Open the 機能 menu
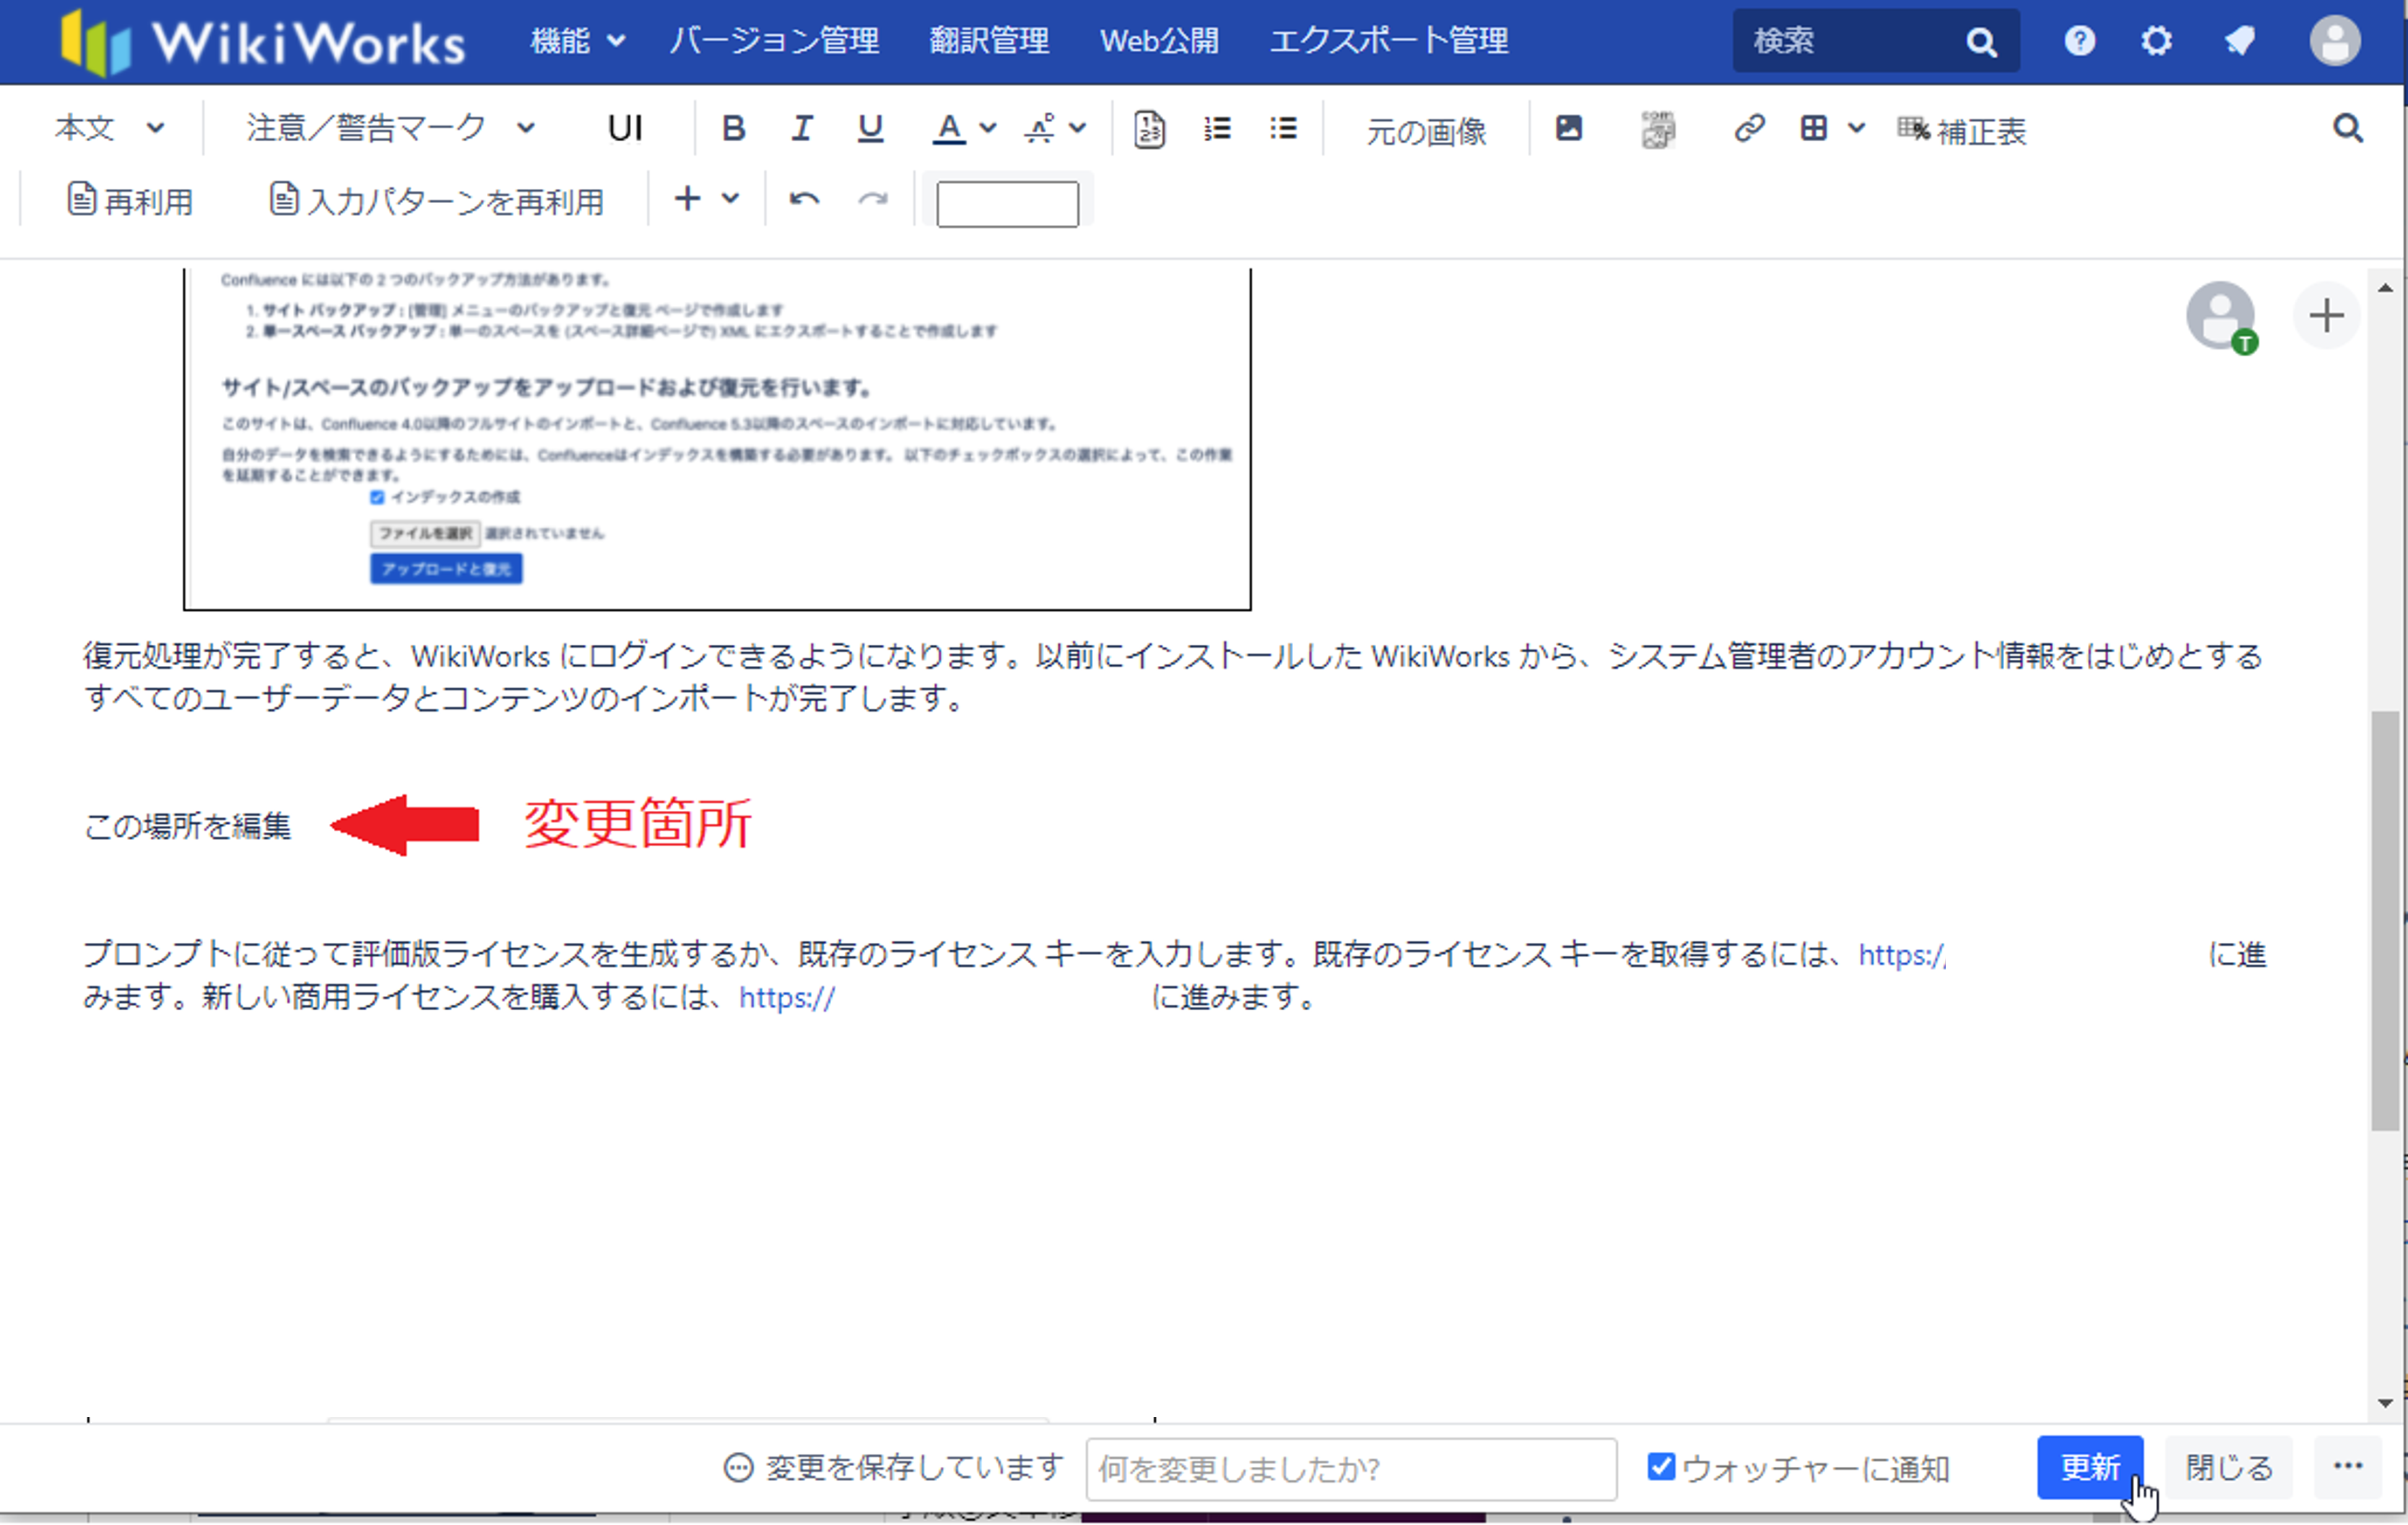This screenshot has width=2408, height=1525. [x=578, y=41]
